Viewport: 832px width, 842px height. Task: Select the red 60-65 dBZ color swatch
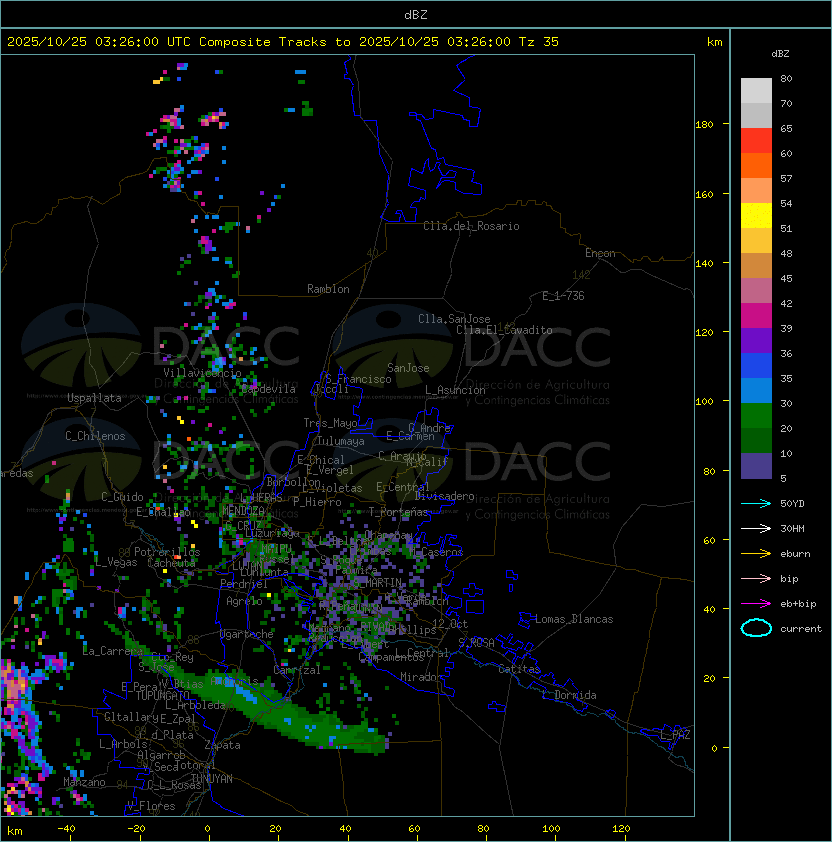(x=756, y=141)
